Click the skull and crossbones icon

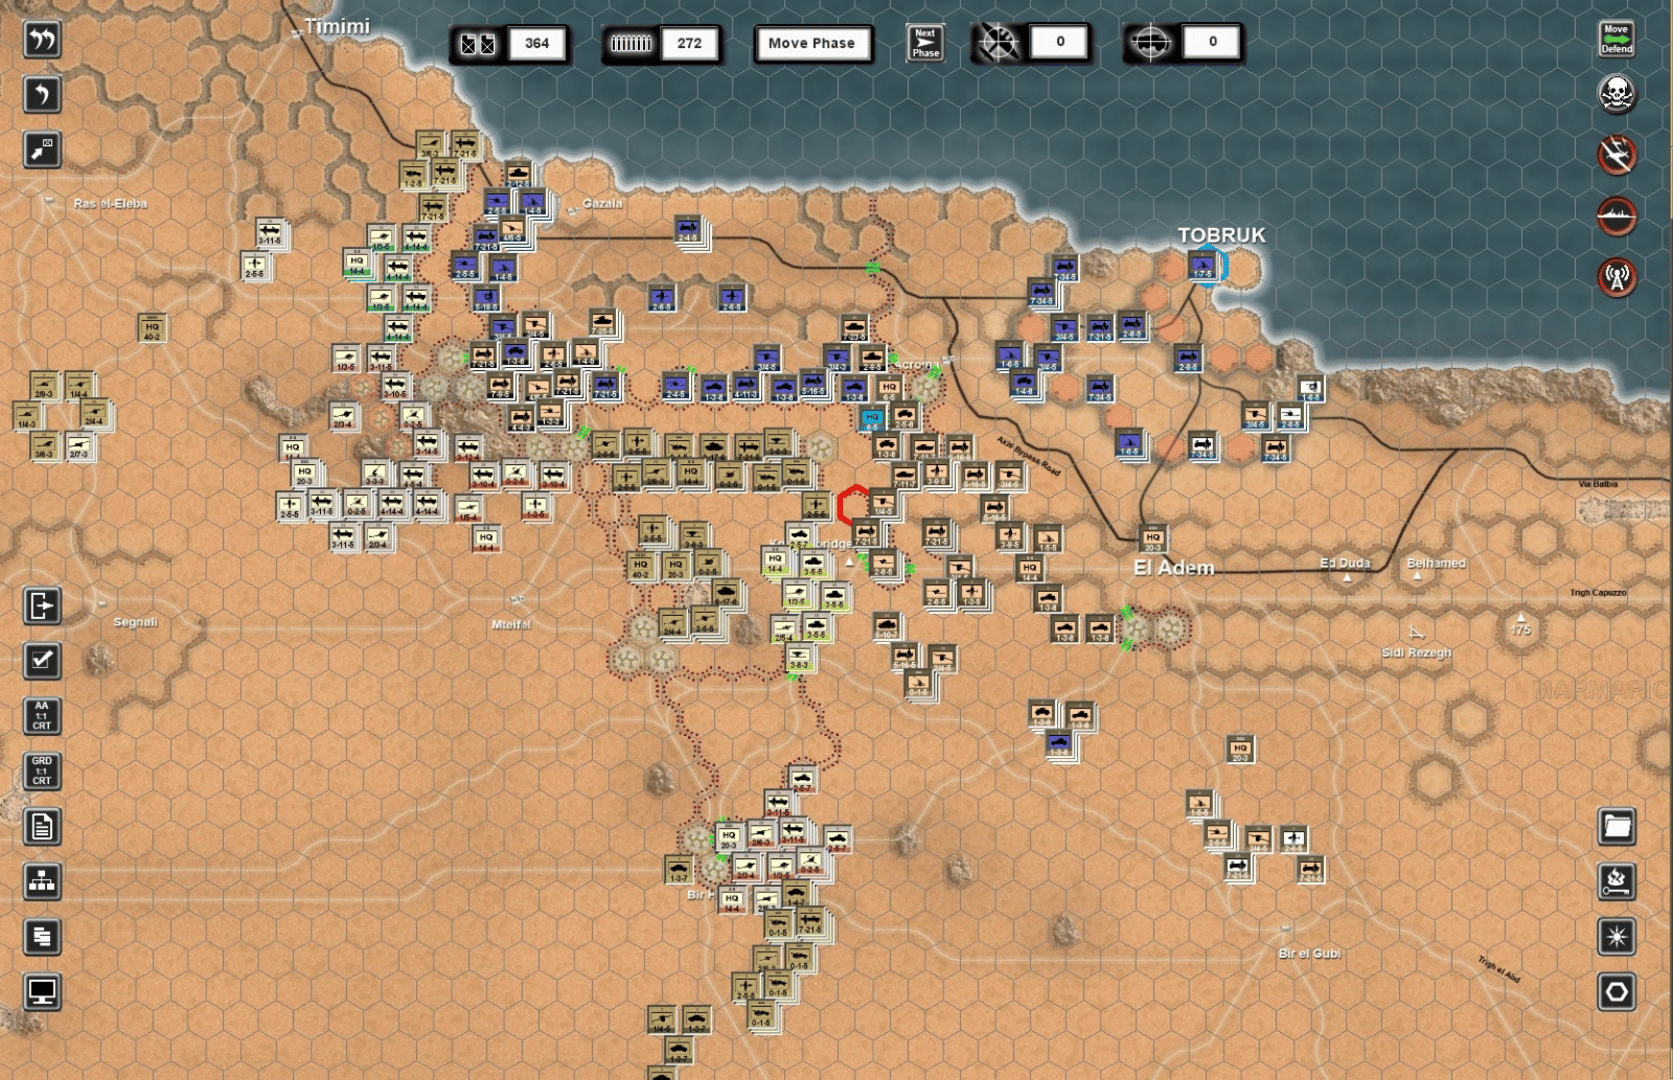coord(1616,95)
